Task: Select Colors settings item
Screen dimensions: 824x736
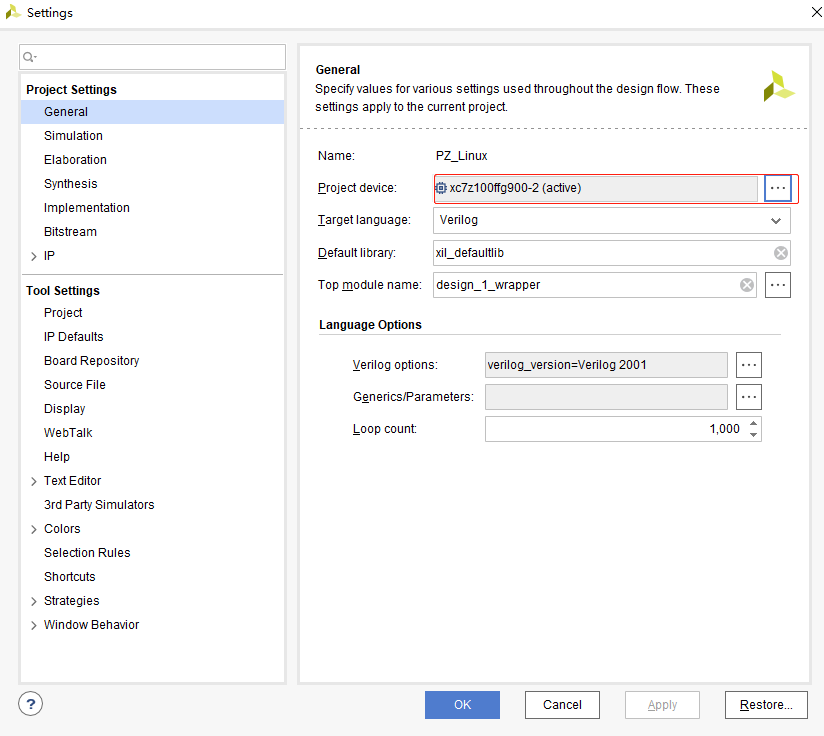Action: click(62, 528)
